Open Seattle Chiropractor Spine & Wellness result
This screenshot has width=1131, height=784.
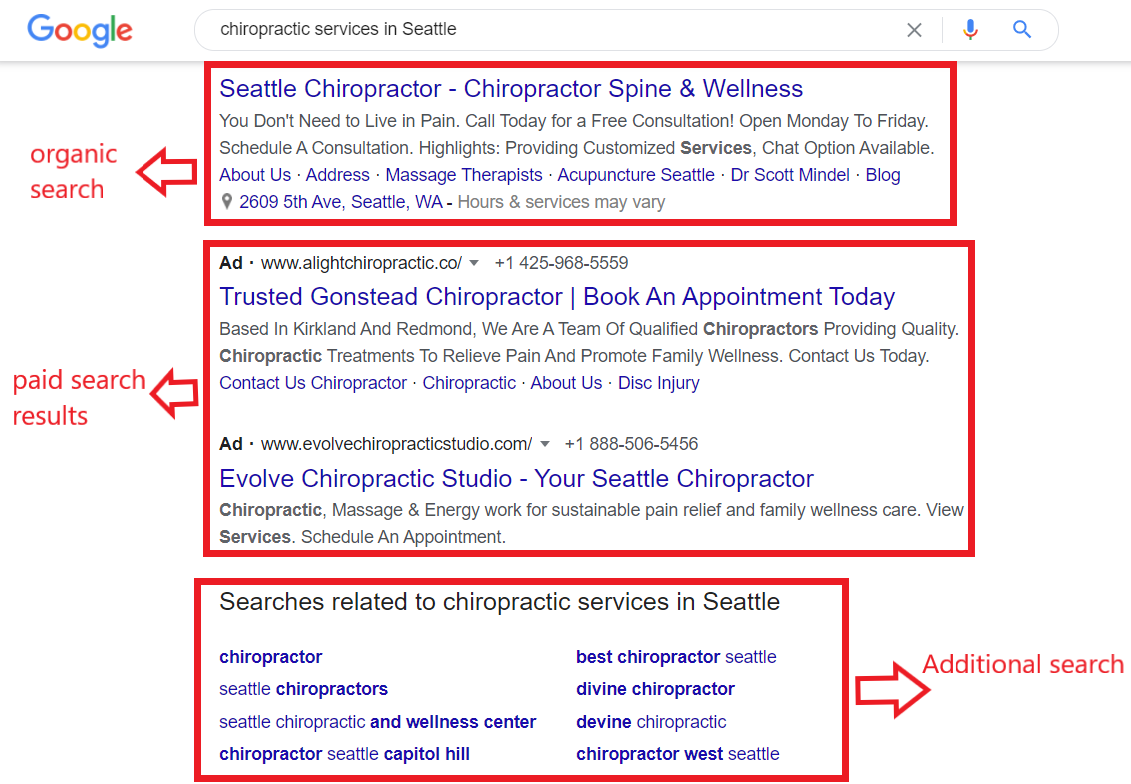point(511,89)
